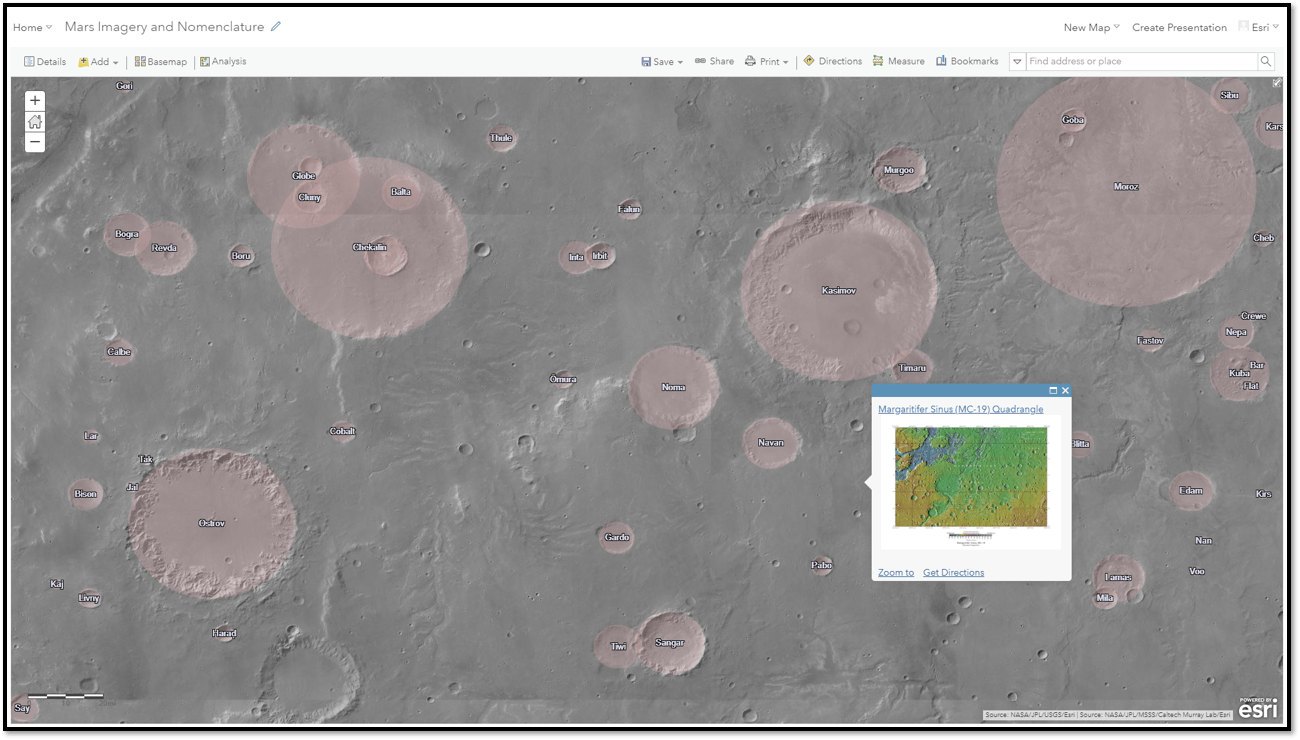Click the Ostrov crater label

(x=211, y=523)
